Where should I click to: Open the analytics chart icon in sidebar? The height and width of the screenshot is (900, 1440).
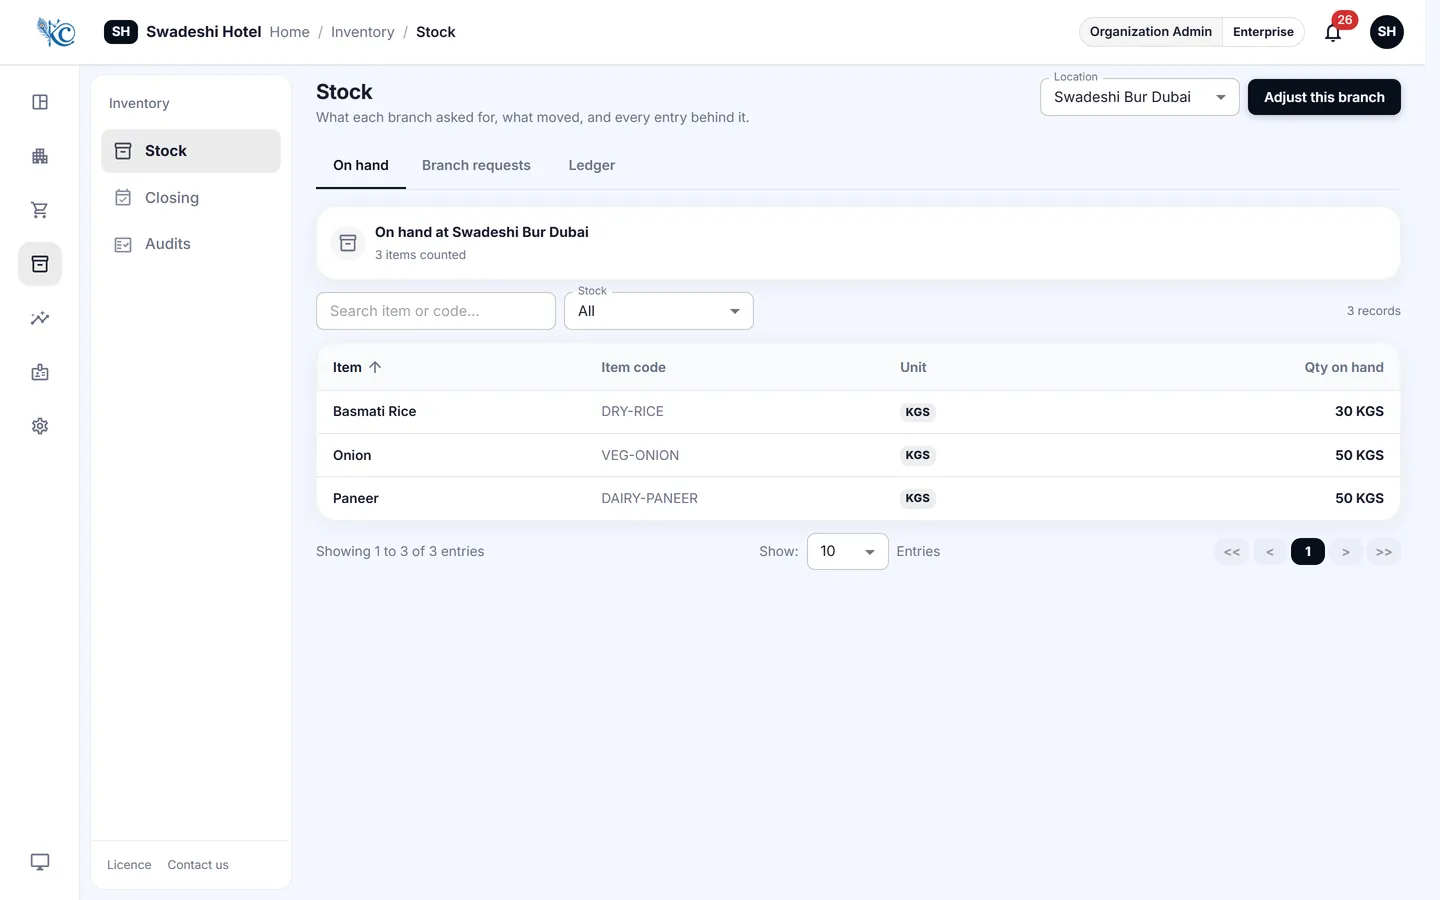pyautogui.click(x=40, y=318)
